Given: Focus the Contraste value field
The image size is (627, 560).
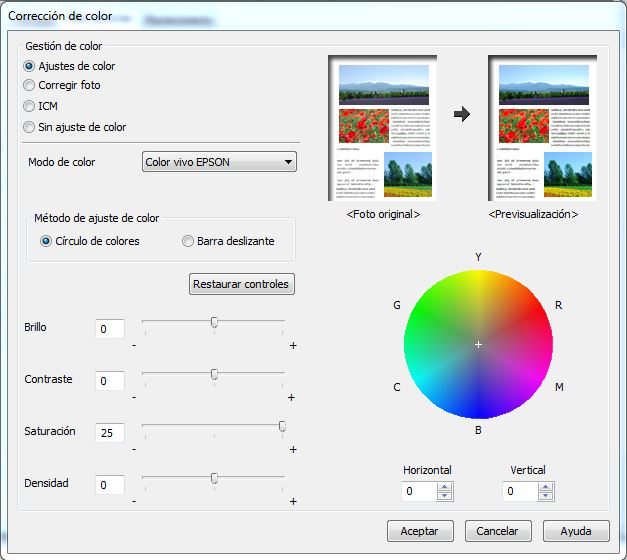Looking at the screenshot, I should pos(110,381).
